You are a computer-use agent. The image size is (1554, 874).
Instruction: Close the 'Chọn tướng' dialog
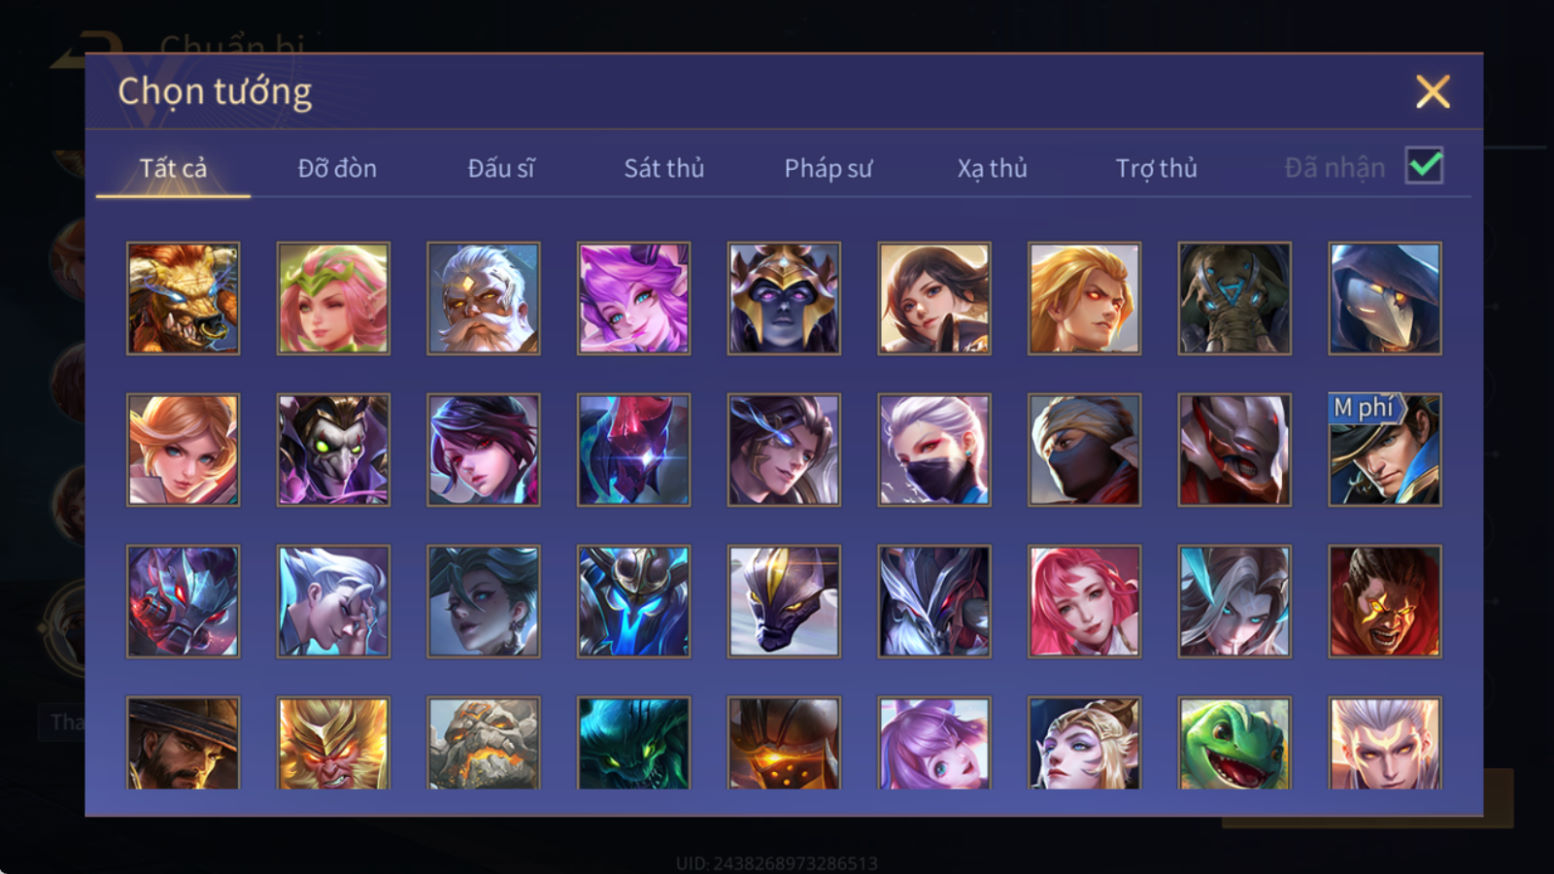[1432, 92]
